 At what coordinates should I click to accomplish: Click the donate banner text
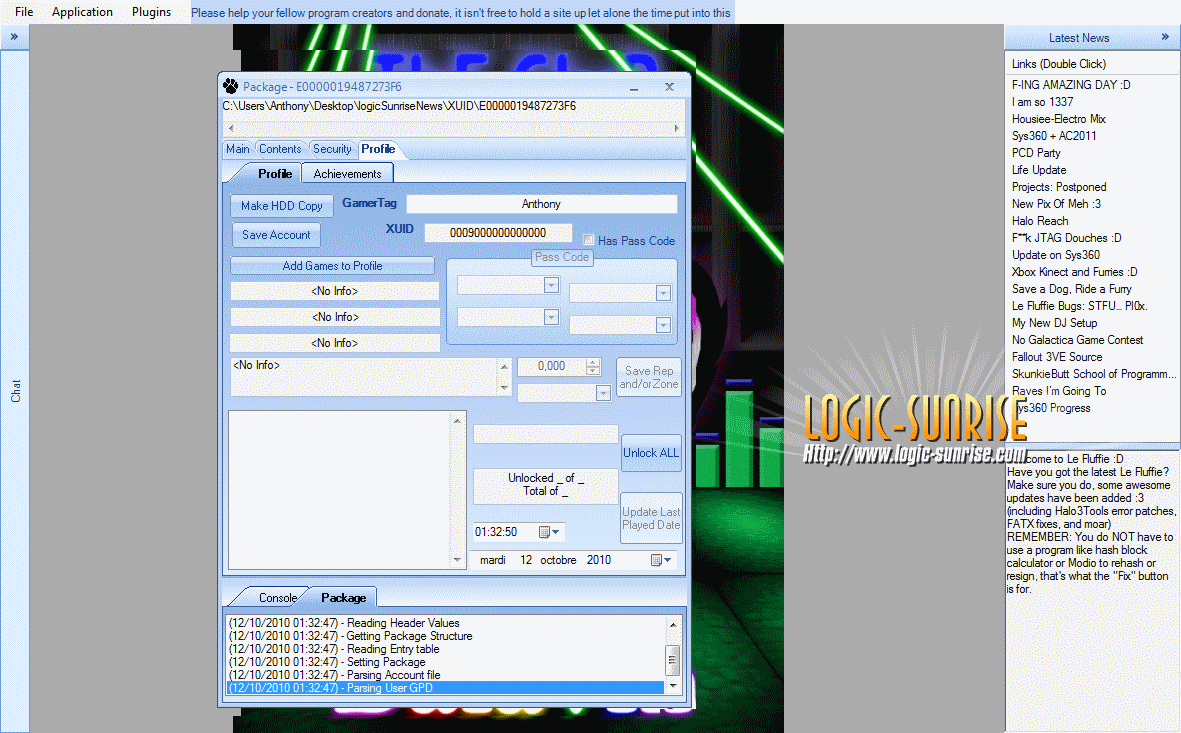point(460,13)
